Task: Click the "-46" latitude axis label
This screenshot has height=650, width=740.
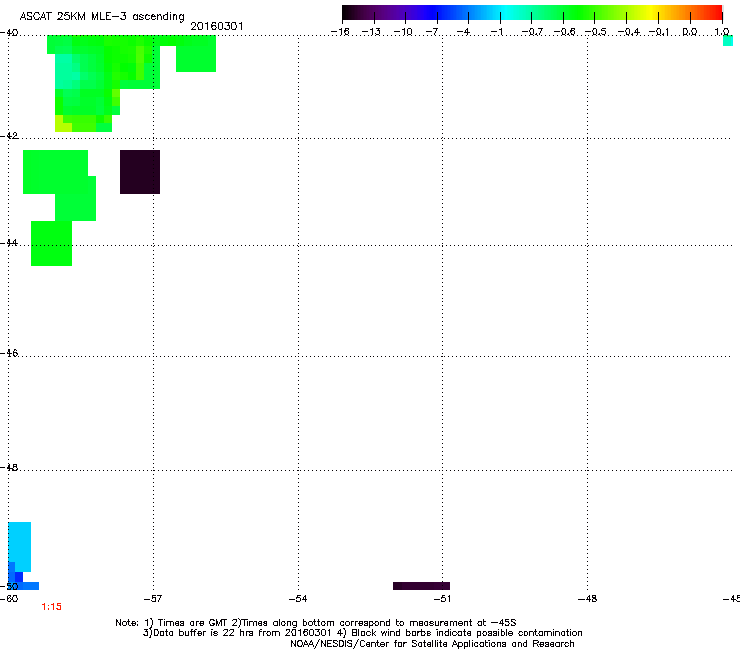Action: [9, 353]
